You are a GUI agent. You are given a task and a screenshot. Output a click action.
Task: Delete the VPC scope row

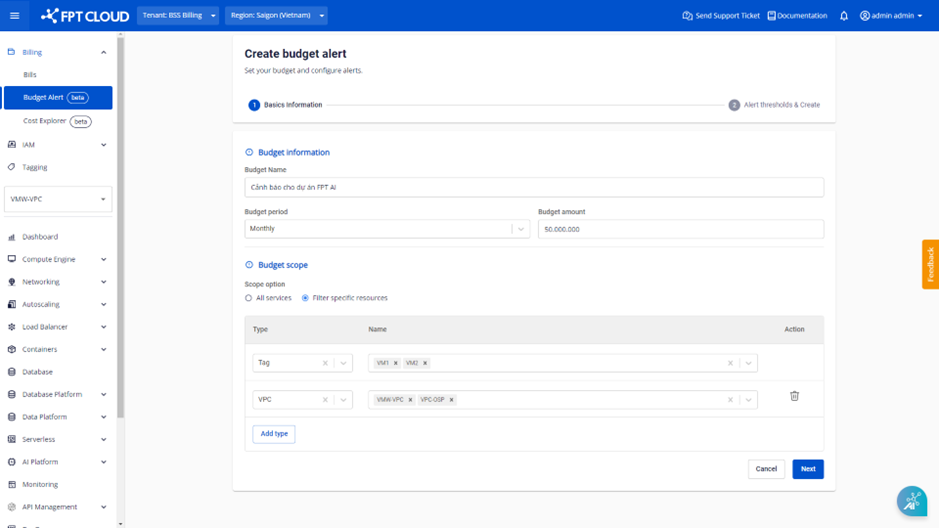[x=794, y=396]
